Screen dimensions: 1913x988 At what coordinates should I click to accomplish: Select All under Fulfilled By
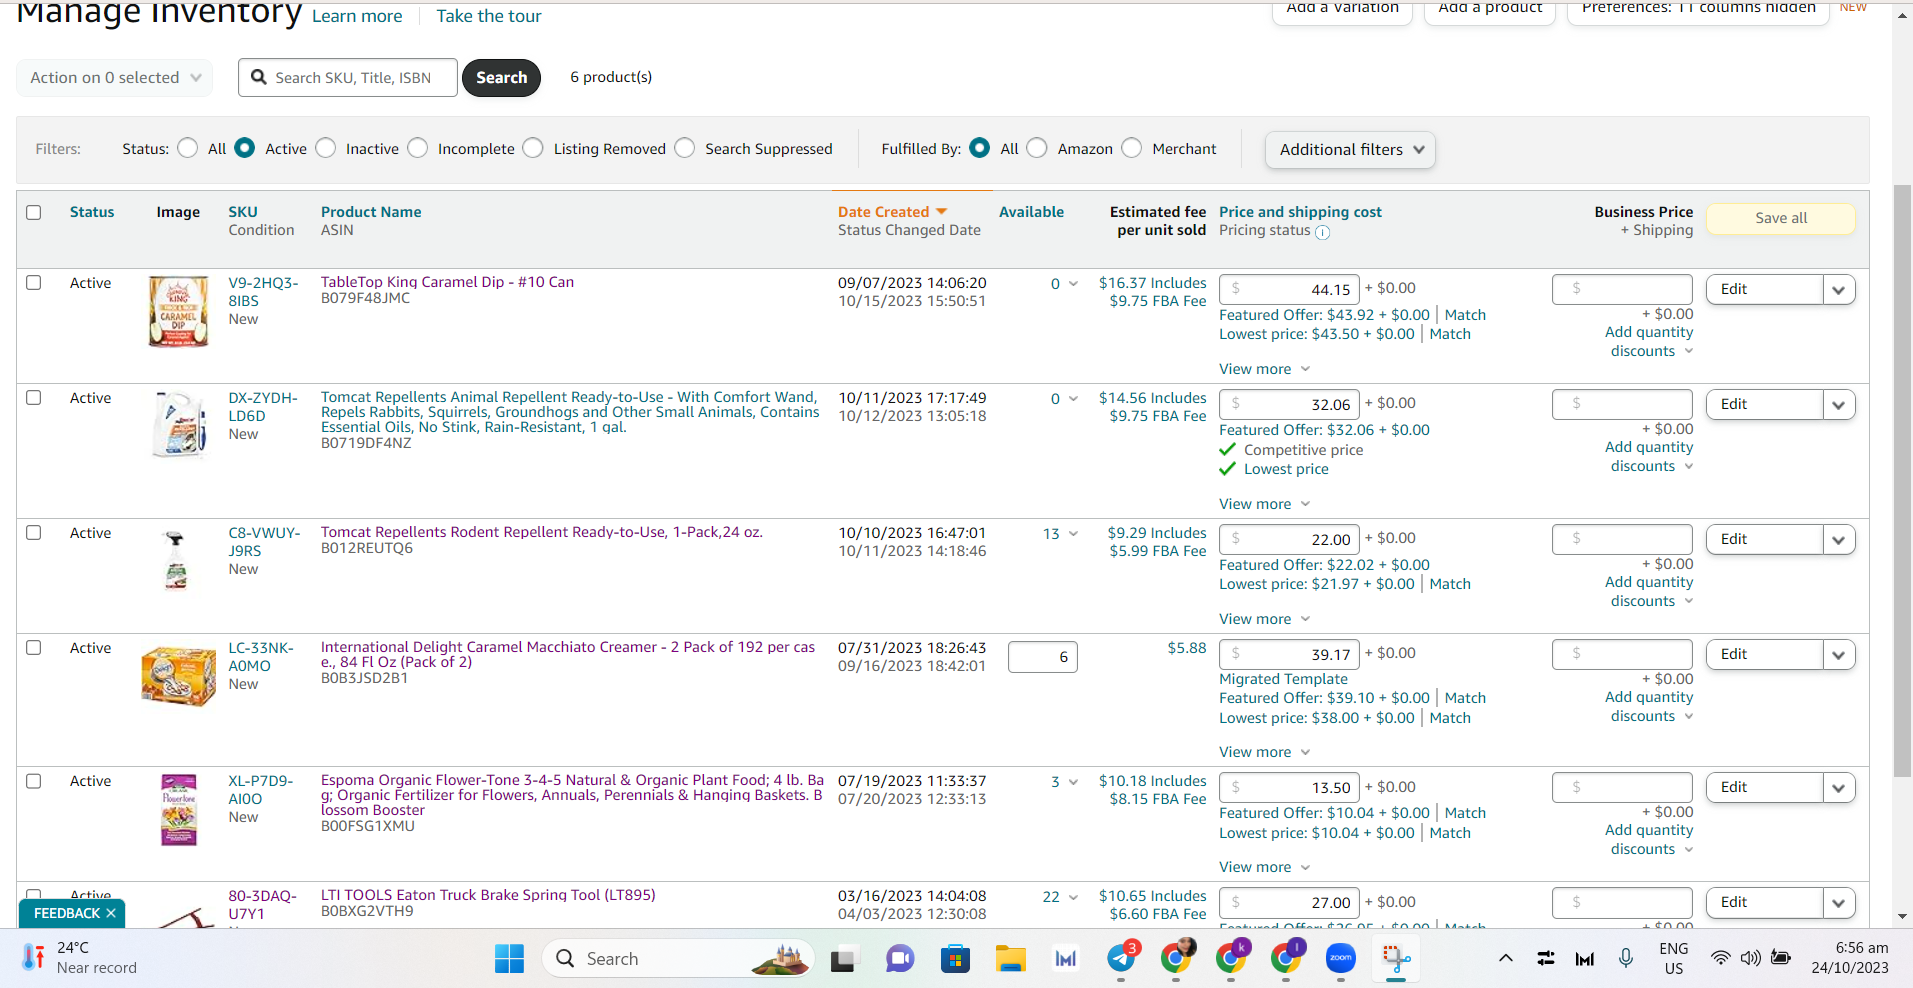coord(980,148)
